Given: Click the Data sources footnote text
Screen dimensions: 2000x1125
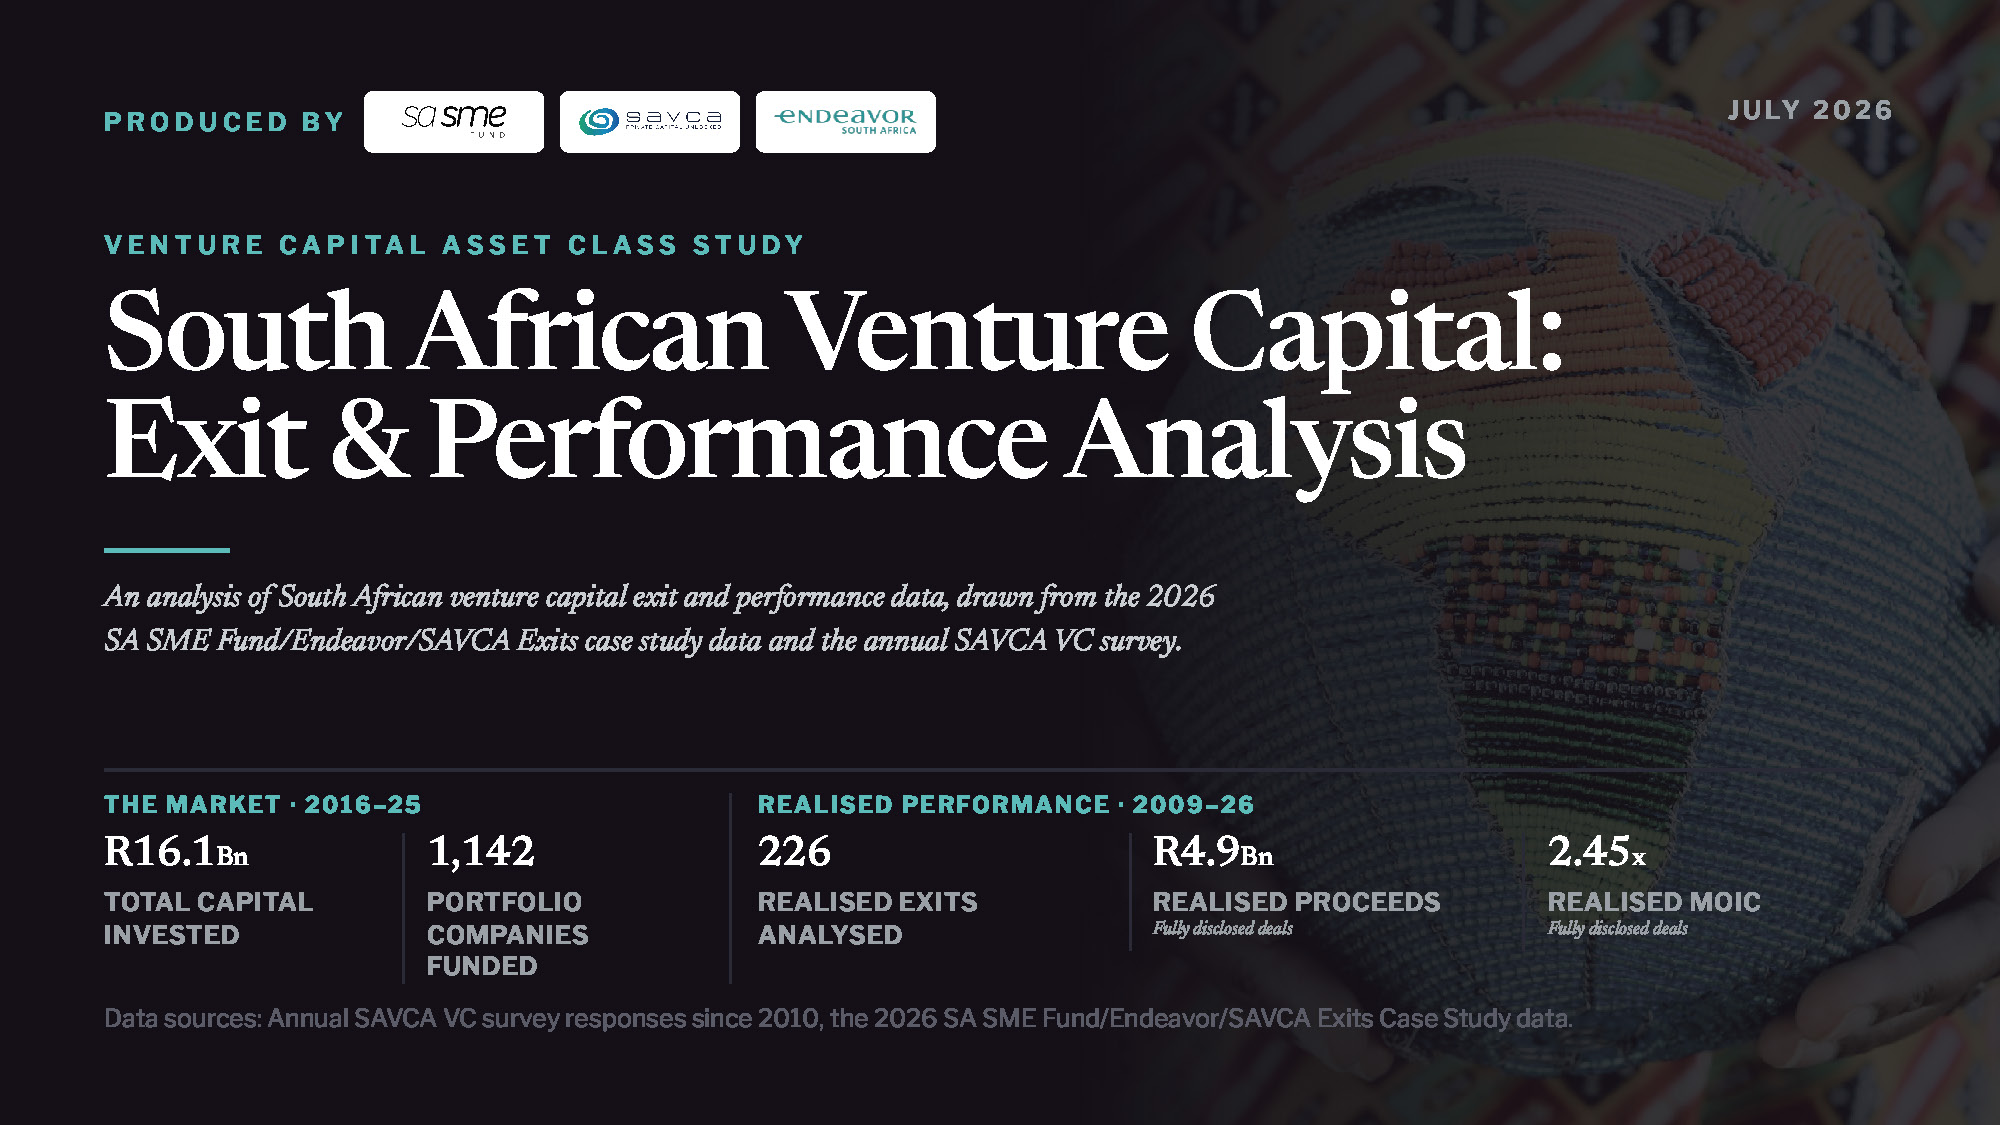Looking at the screenshot, I should [838, 1019].
